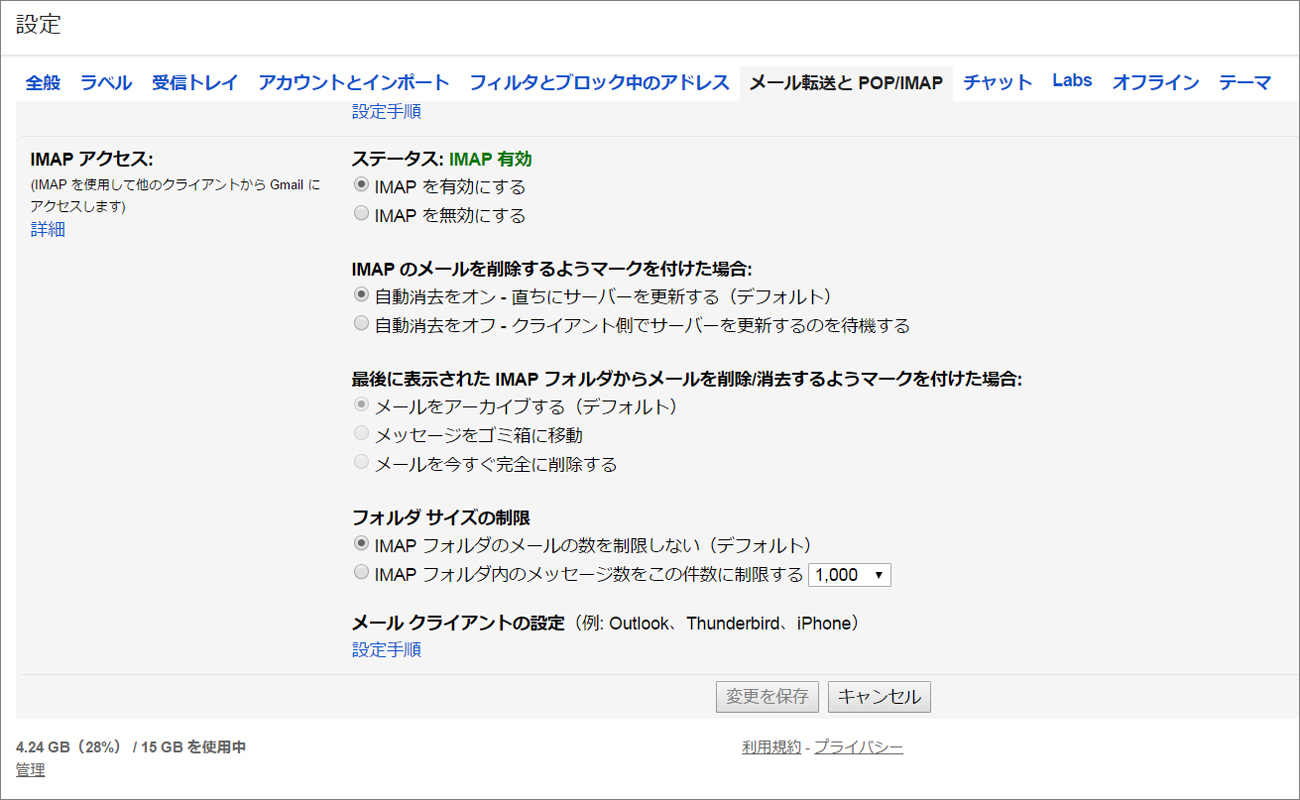Open the テーマ tab

click(1245, 83)
